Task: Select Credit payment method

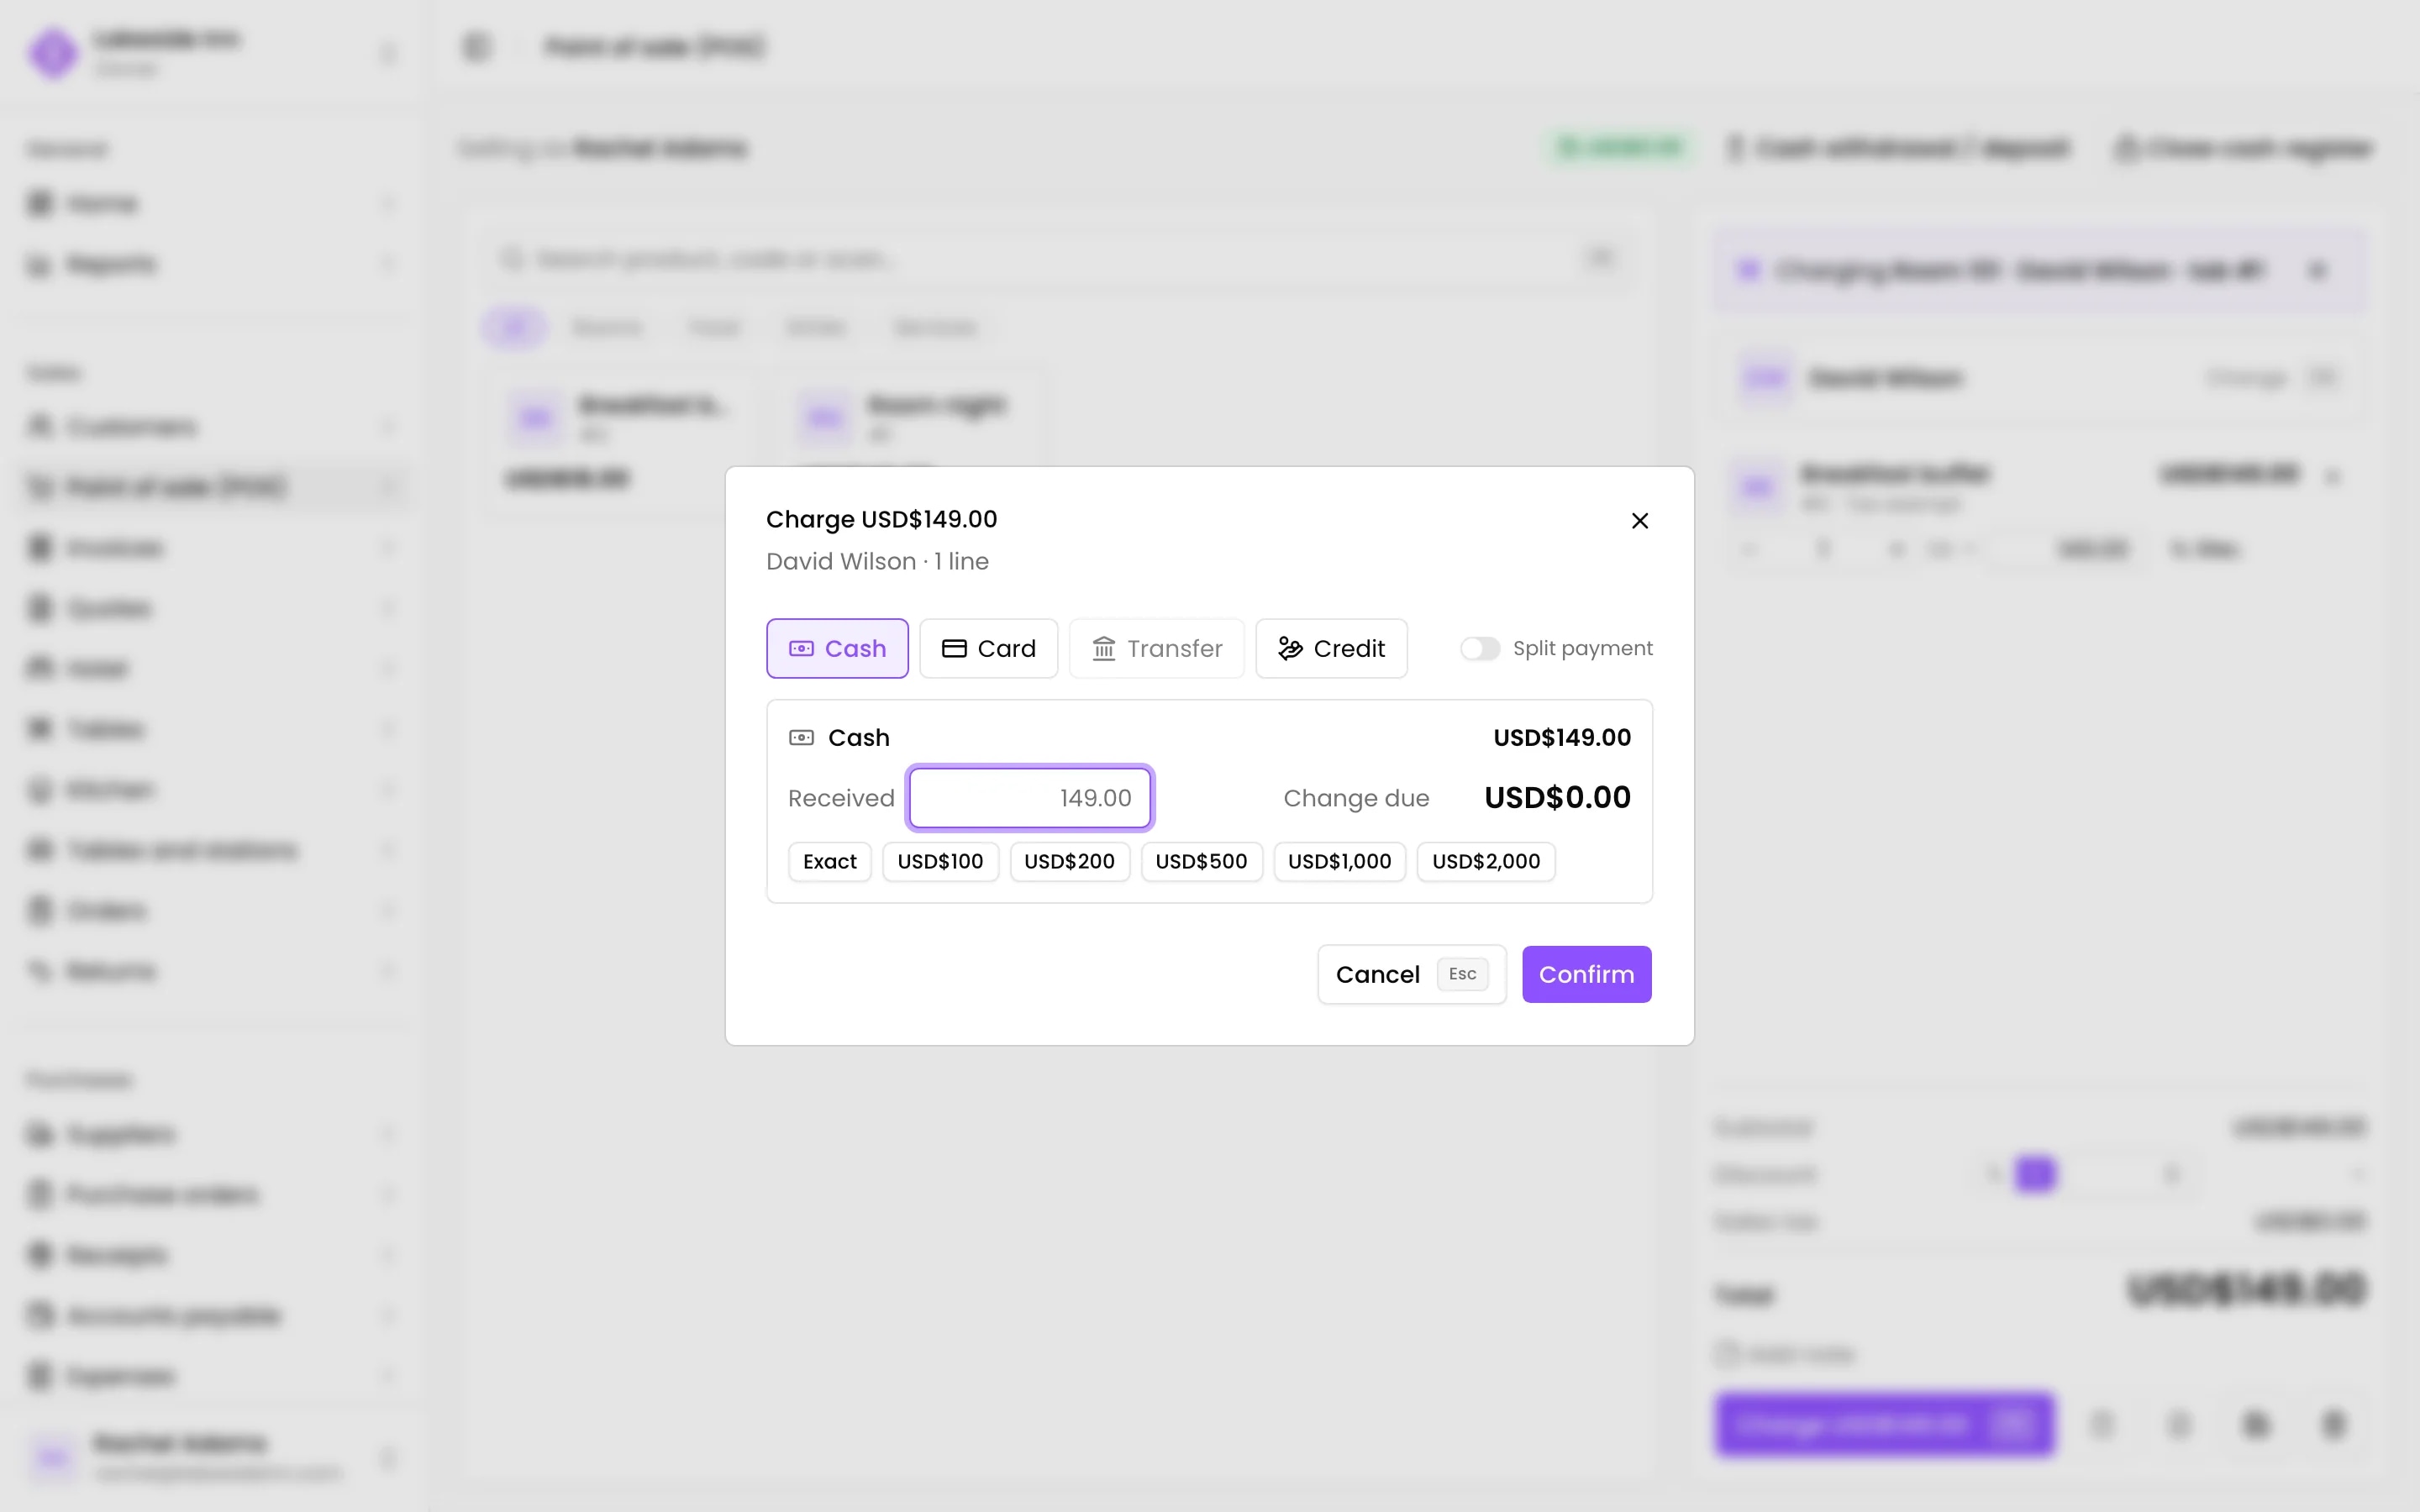Action: pos(1331,648)
